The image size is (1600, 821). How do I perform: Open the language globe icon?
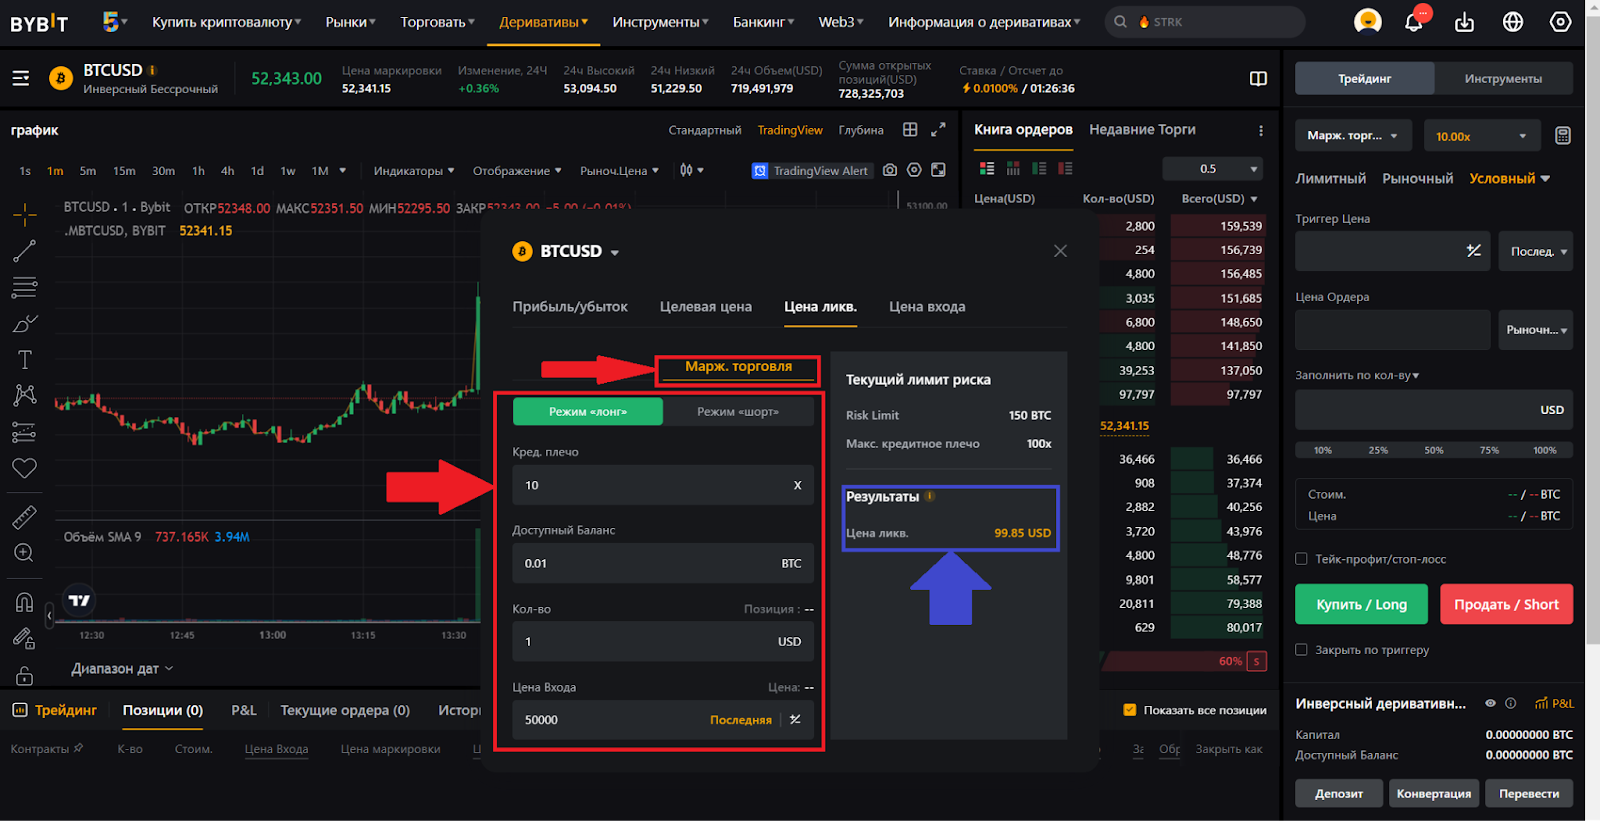click(1513, 22)
